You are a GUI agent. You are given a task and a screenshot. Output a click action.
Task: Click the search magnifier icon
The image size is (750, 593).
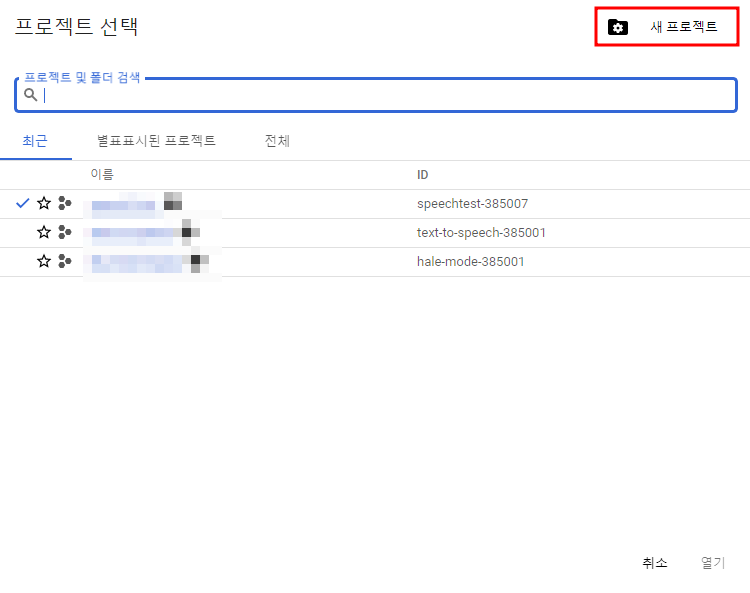[31, 95]
